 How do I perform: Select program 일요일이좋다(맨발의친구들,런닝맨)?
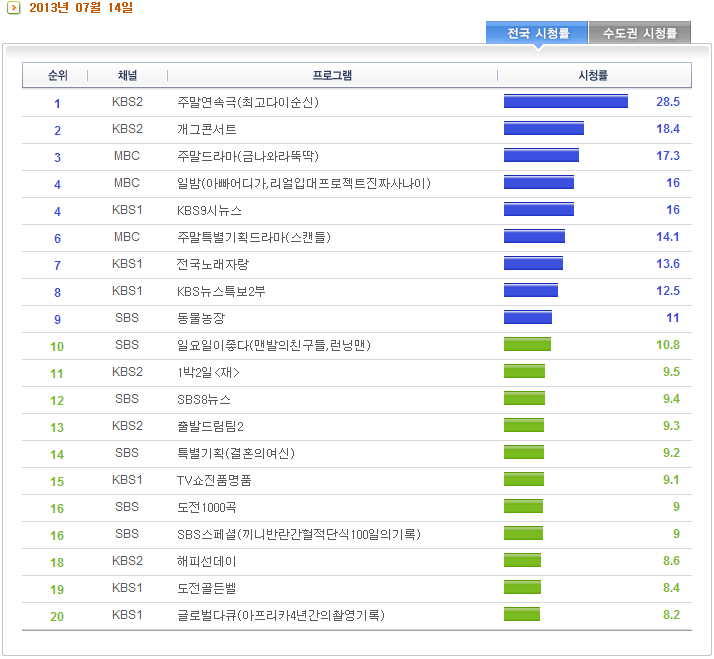point(274,345)
